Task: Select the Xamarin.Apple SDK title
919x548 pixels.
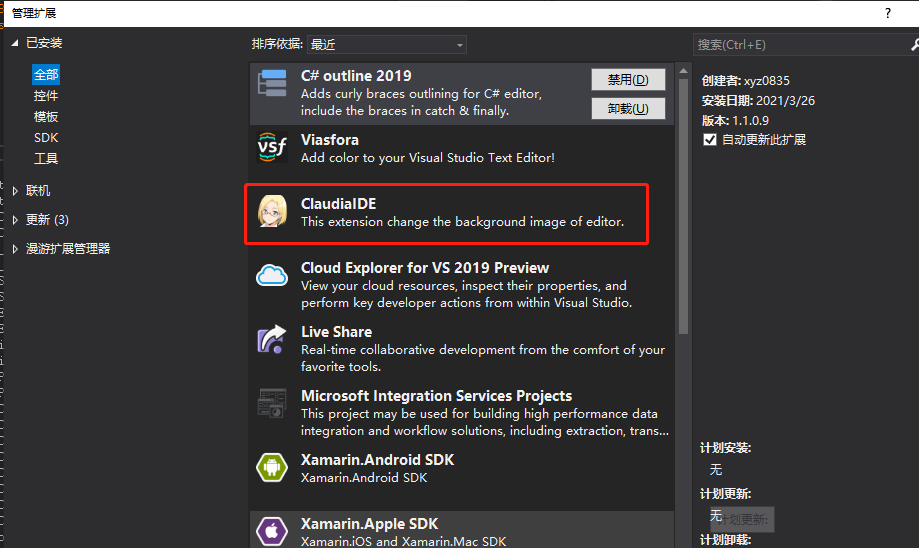Action: pyautogui.click(x=369, y=523)
